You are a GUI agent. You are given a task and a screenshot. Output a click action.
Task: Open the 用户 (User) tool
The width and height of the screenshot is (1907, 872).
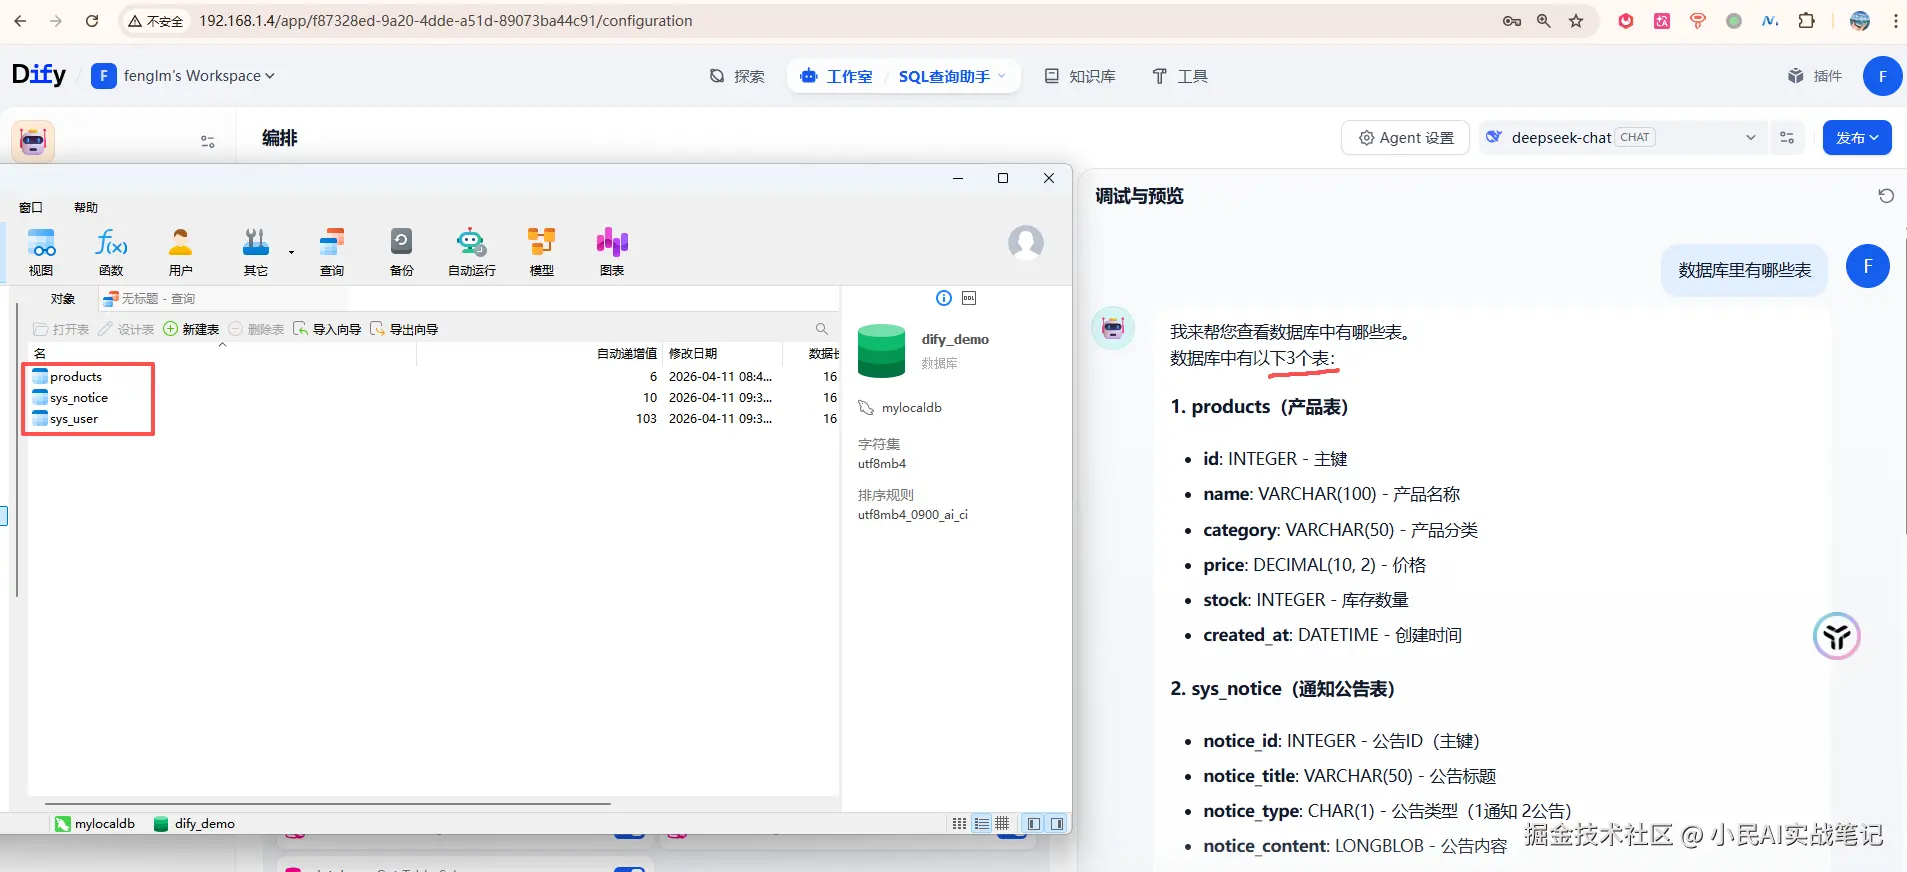click(181, 251)
